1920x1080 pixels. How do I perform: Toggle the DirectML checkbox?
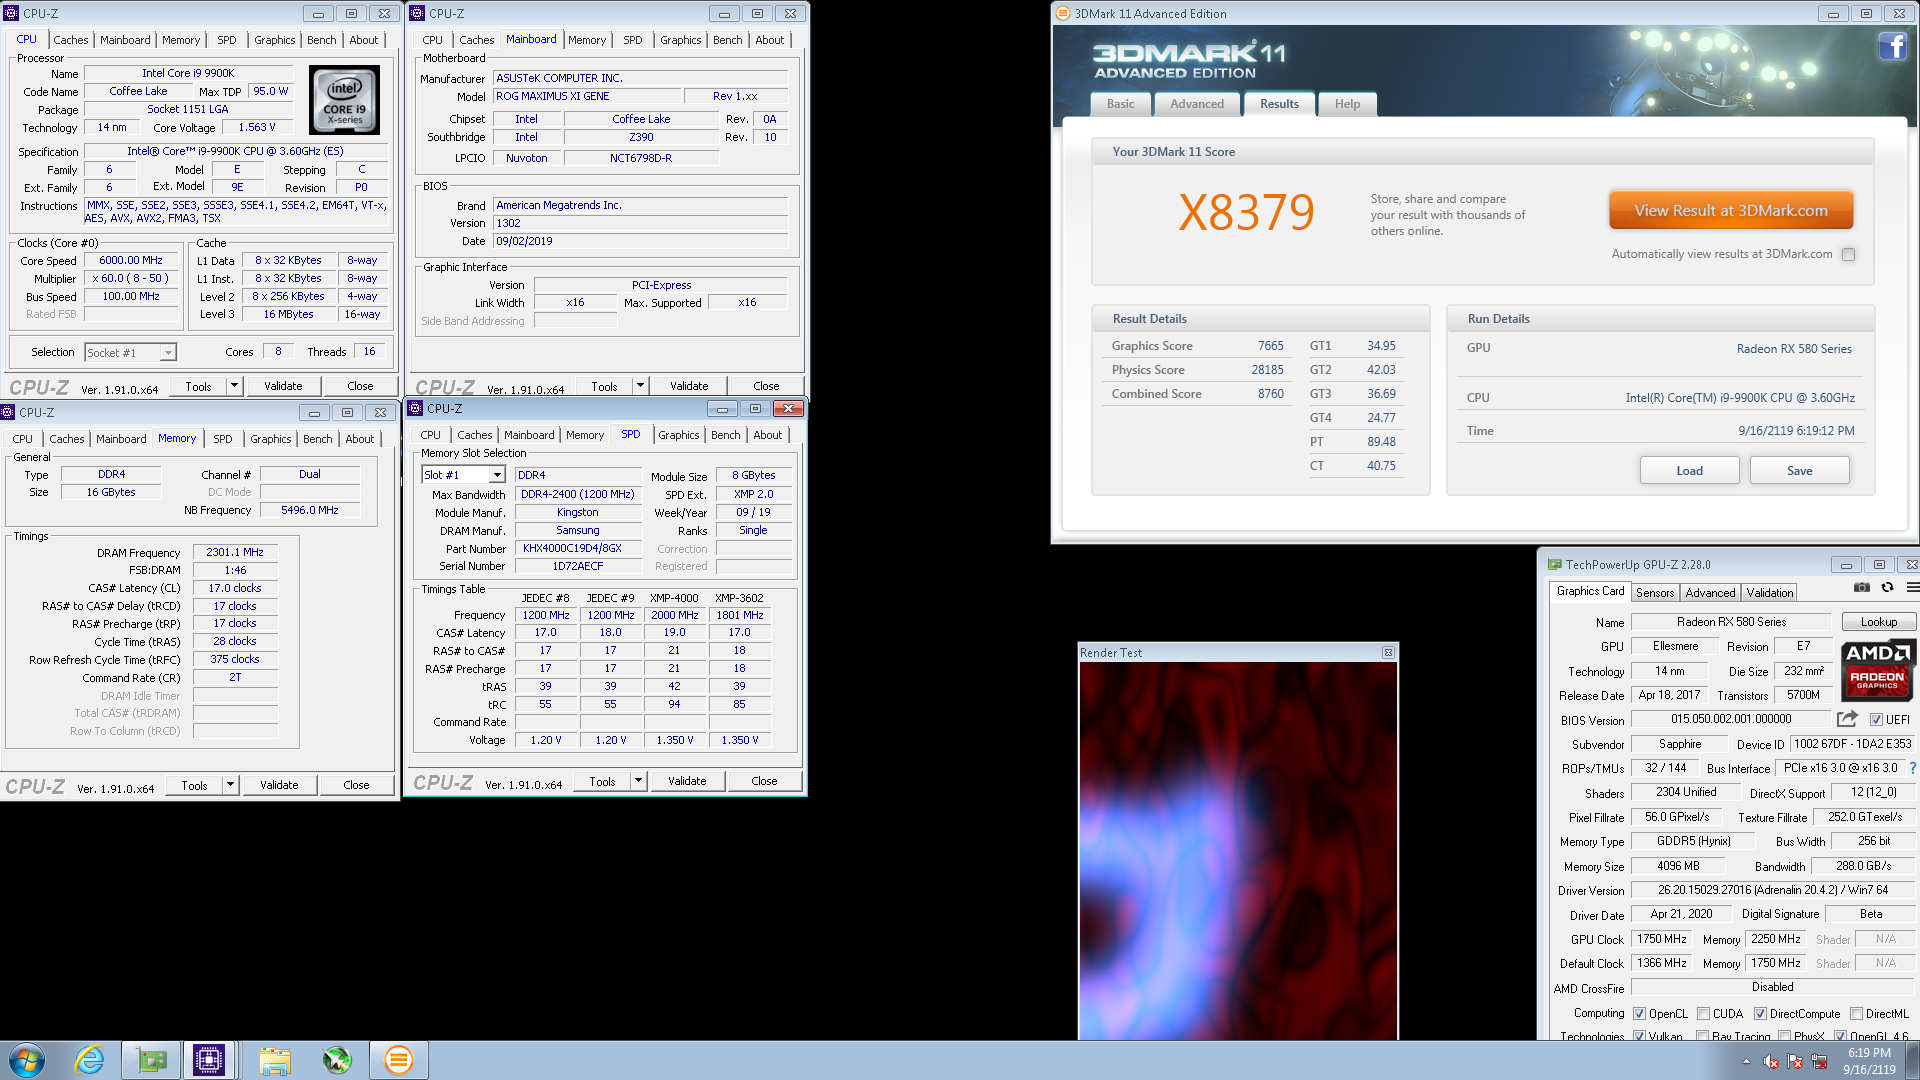coord(1856,1013)
